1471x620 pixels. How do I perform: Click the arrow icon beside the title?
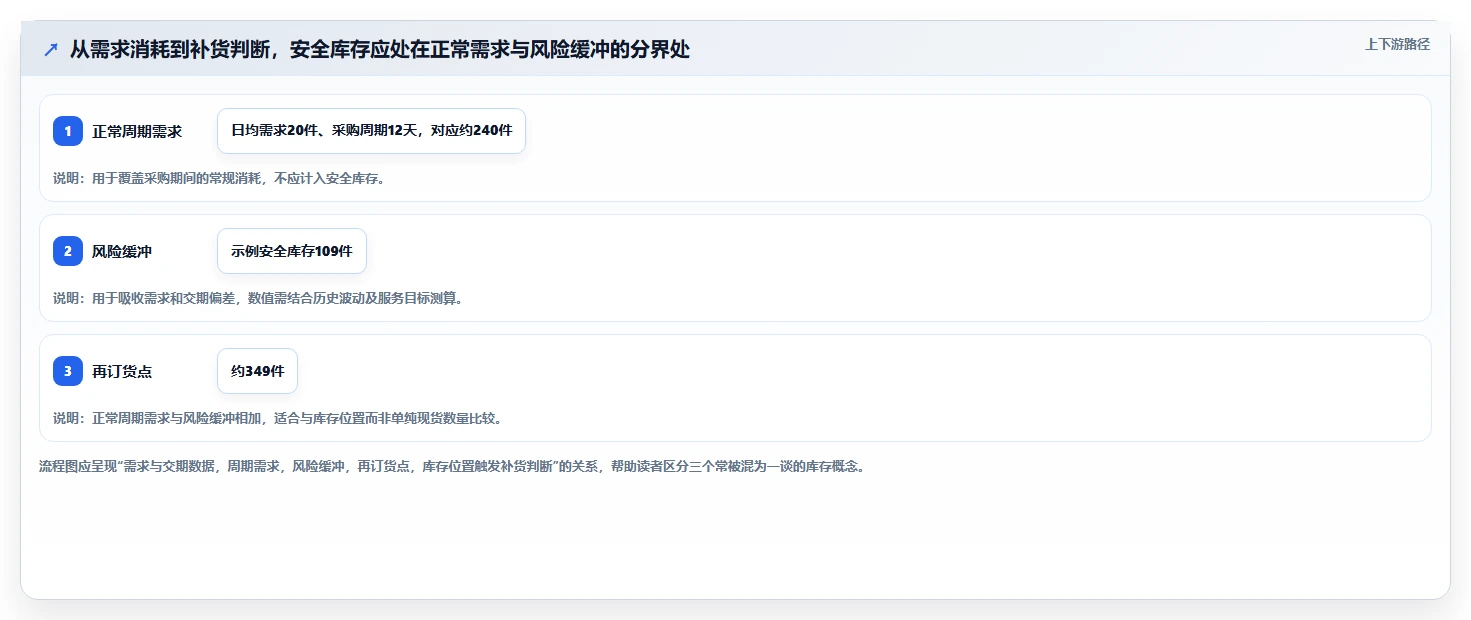pyautogui.click(x=51, y=49)
